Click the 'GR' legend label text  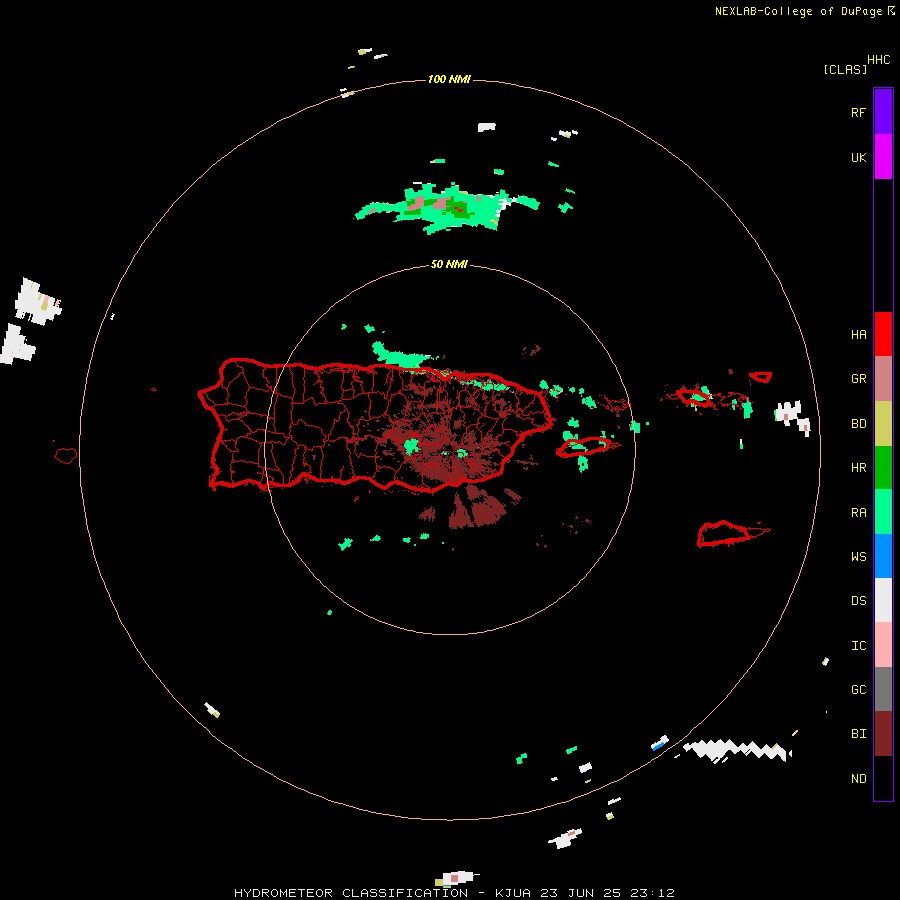(859, 379)
